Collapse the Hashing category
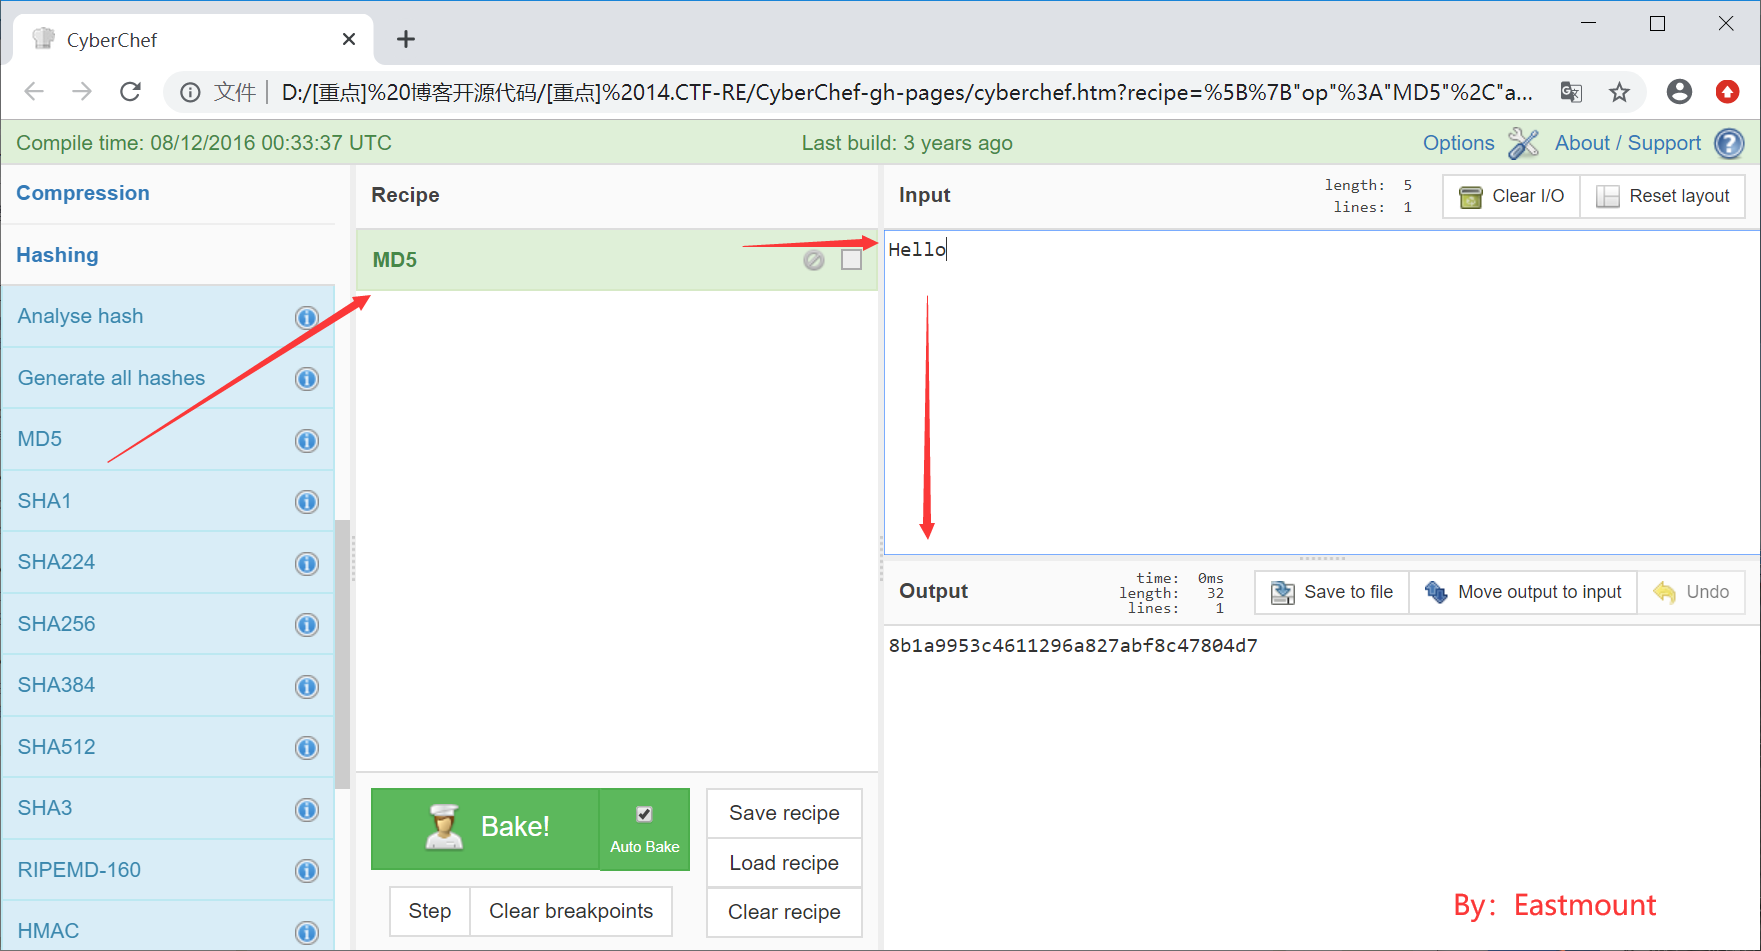The height and width of the screenshot is (951, 1761). pyautogui.click(x=57, y=255)
